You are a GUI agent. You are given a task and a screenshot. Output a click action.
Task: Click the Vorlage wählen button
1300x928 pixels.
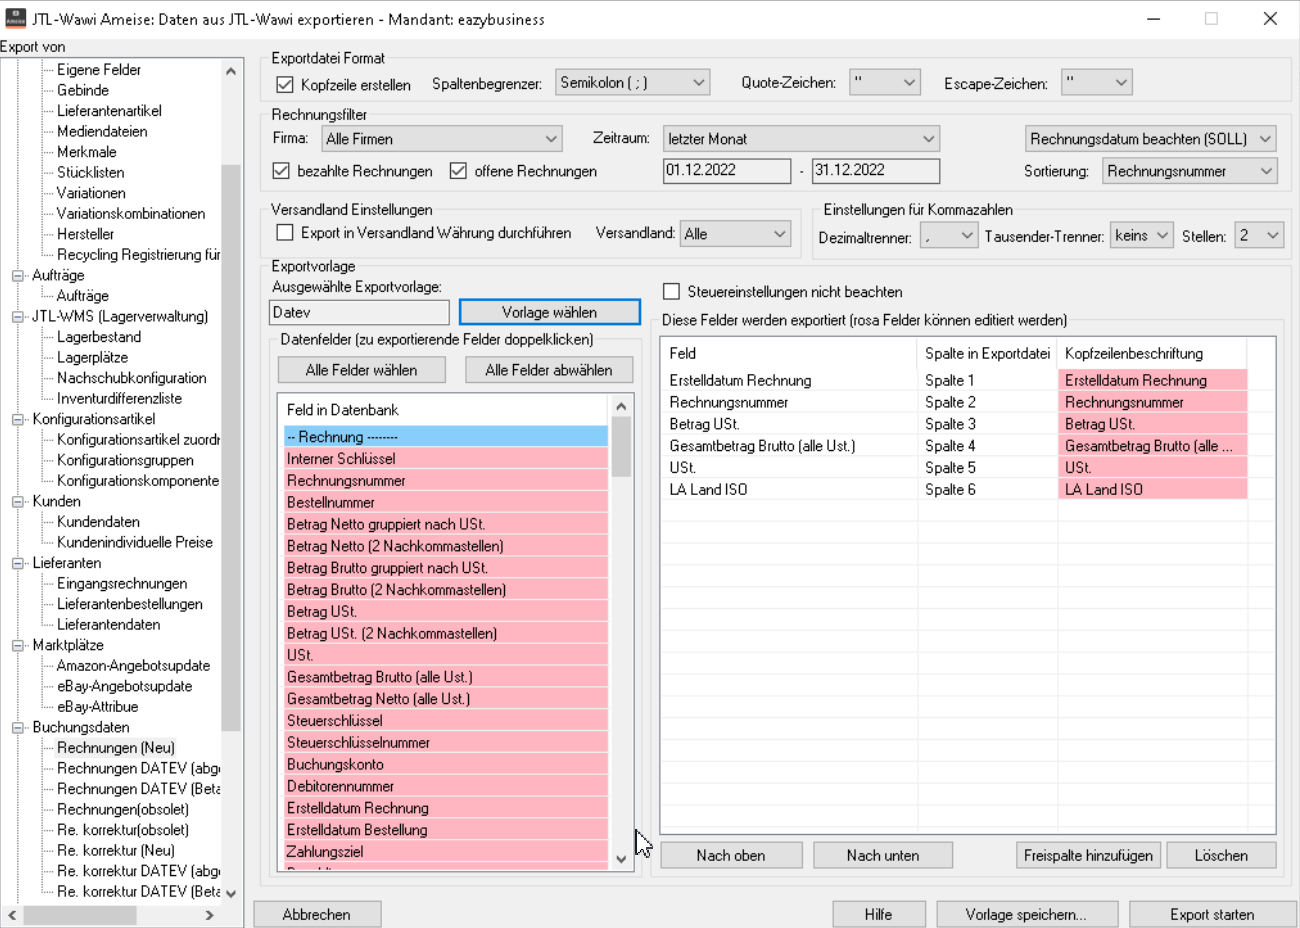pyautogui.click(x=549, y=312)
